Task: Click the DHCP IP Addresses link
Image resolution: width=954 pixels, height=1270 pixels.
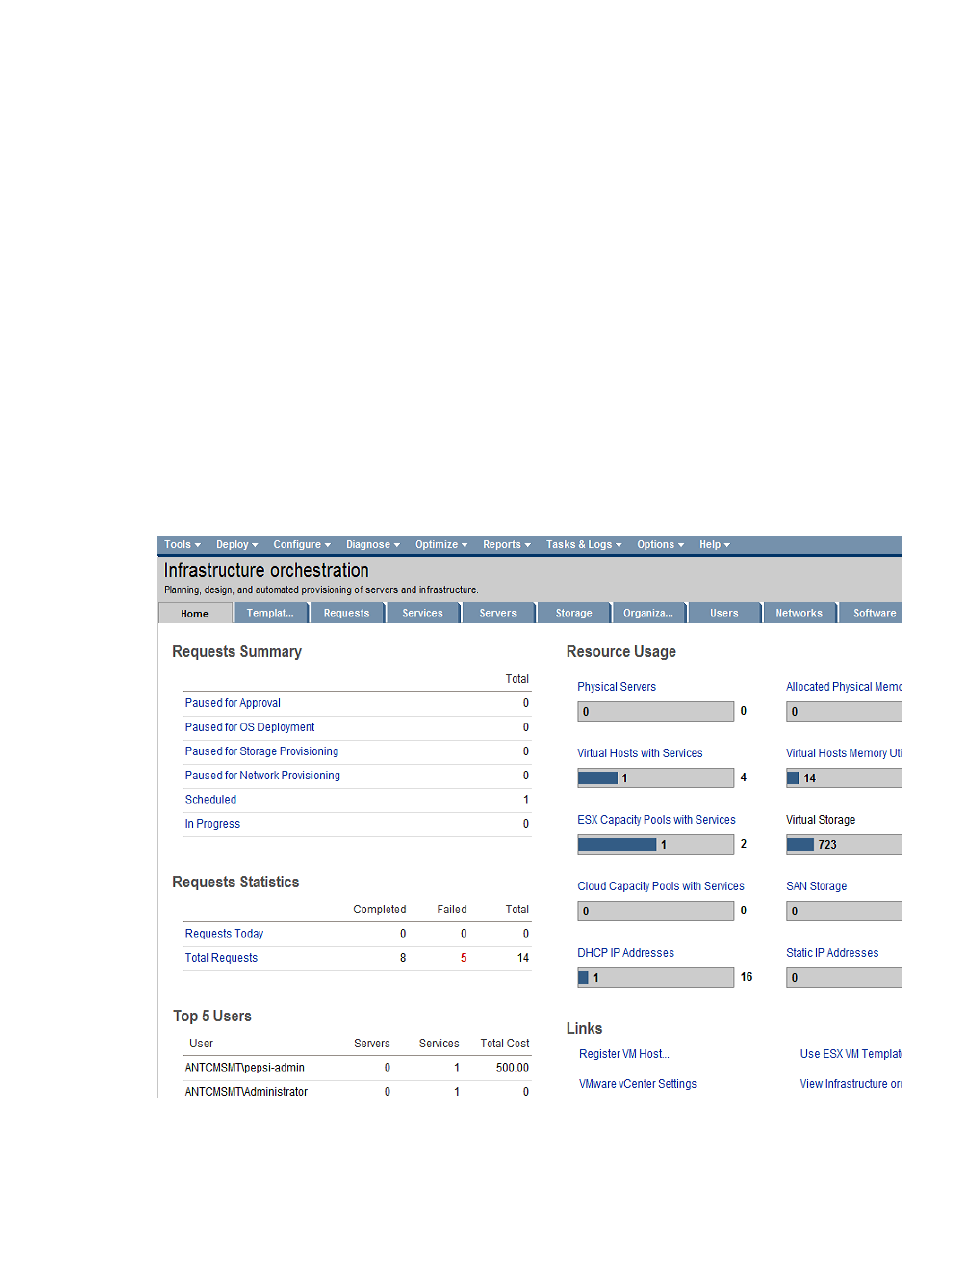Action: pos(626,953)
